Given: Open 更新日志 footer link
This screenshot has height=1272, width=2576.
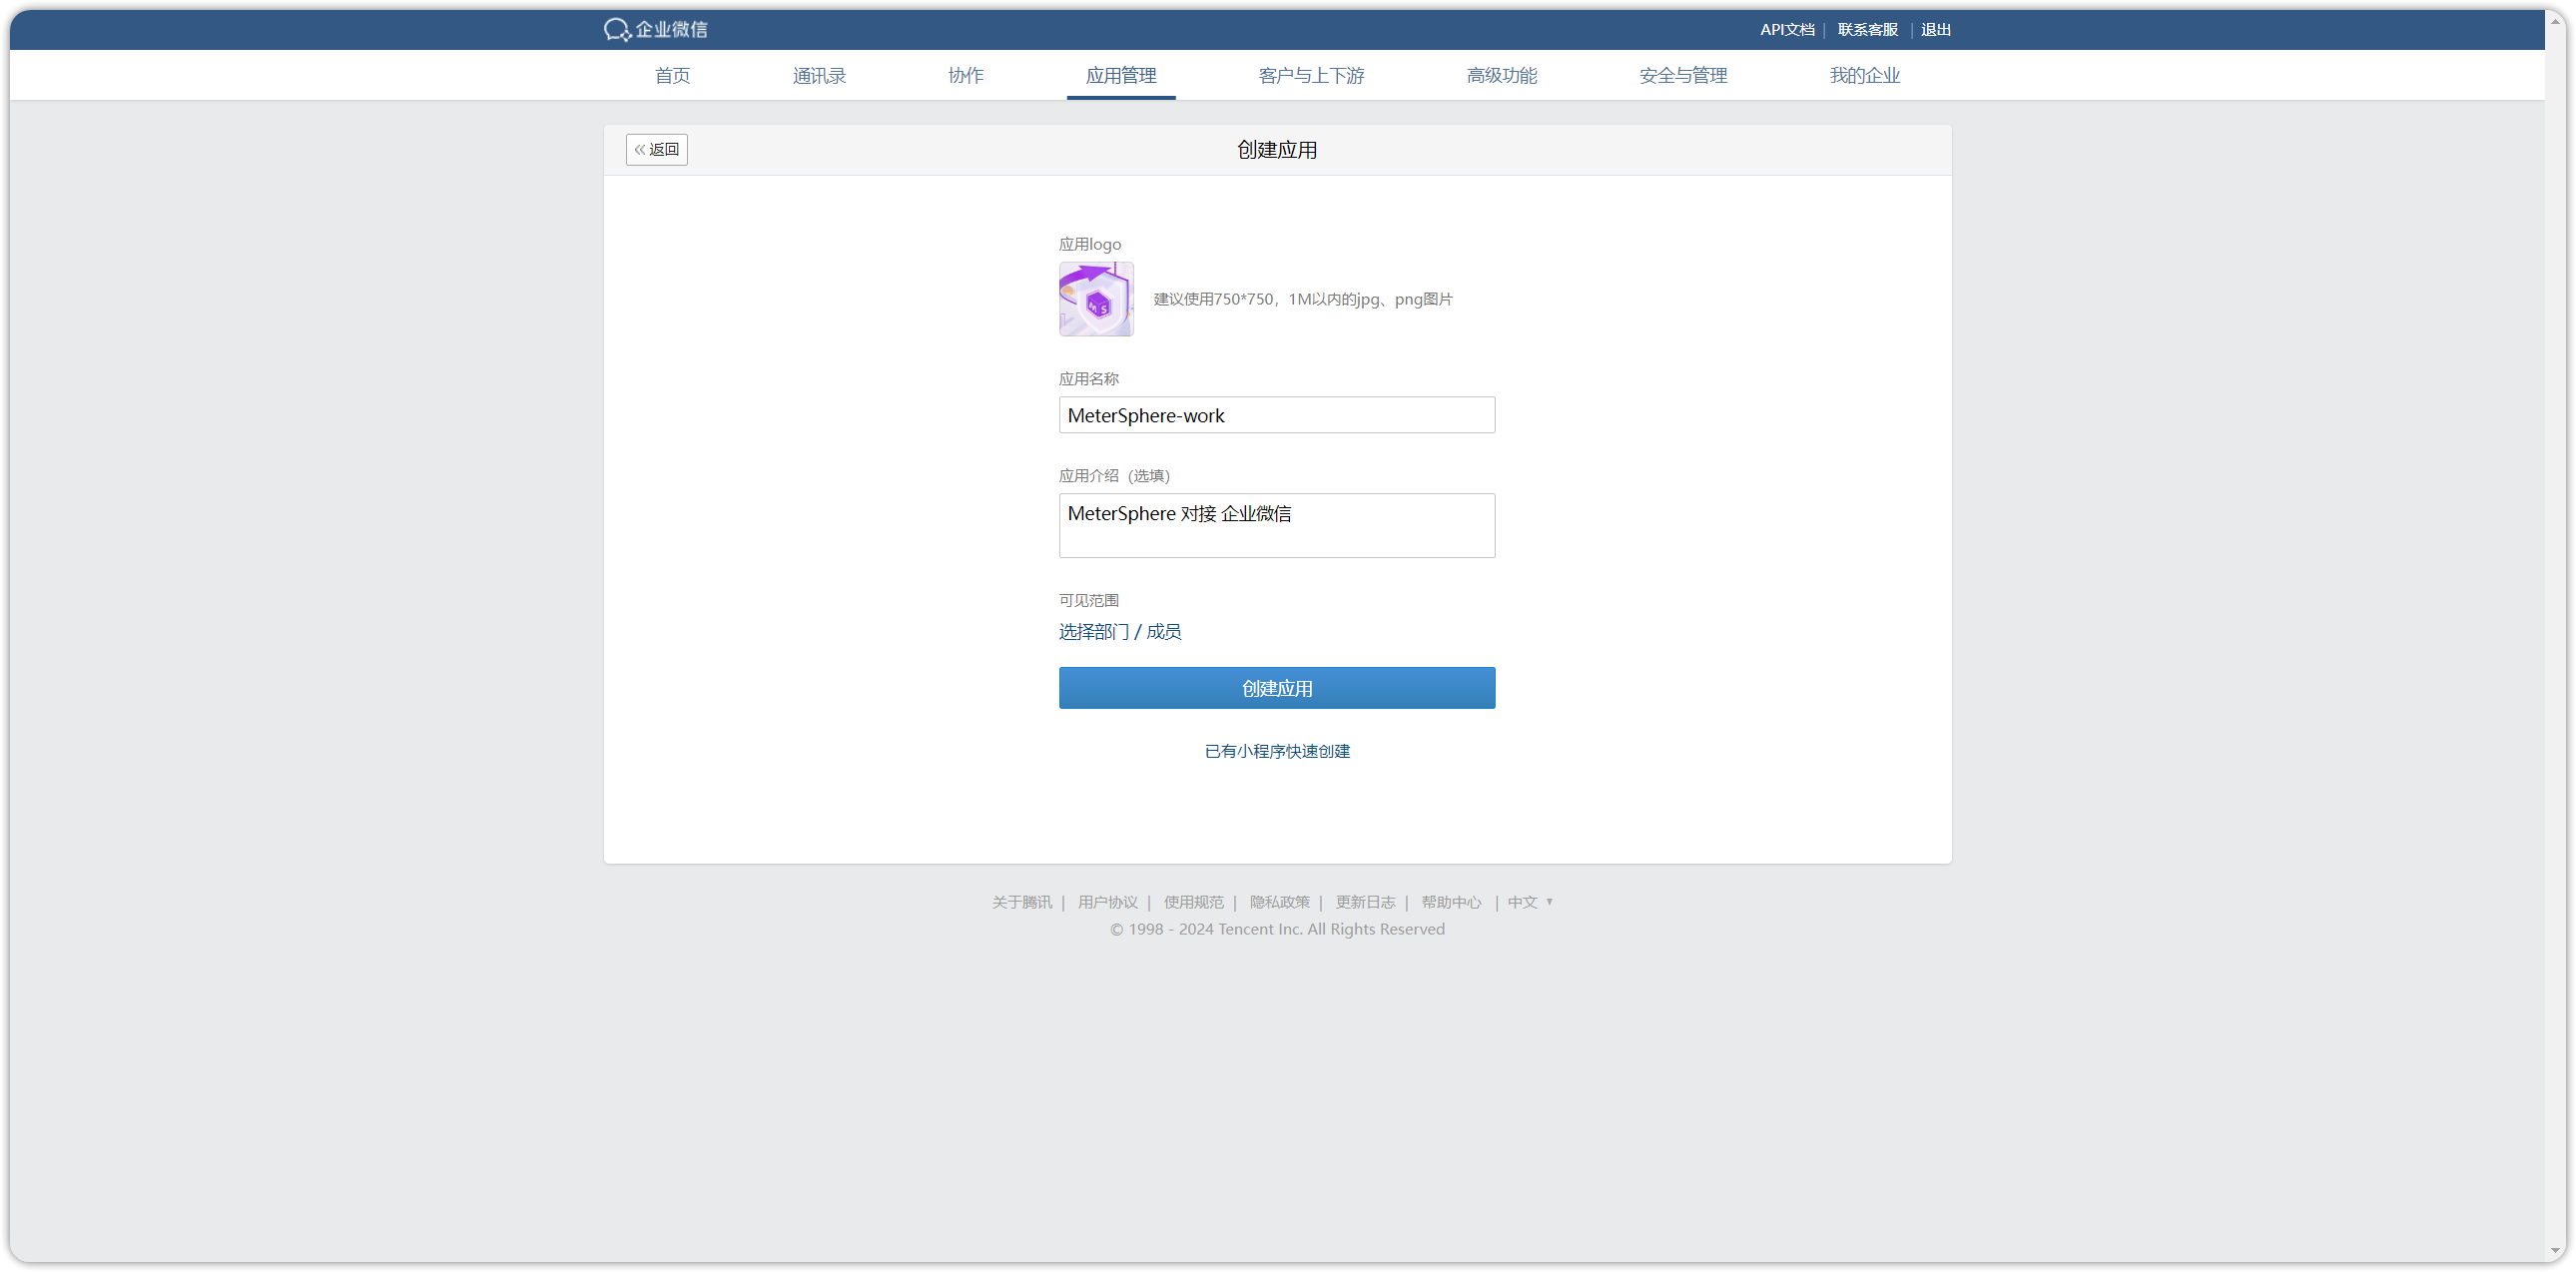Looking at the screenshot, I should point(1366,902).
